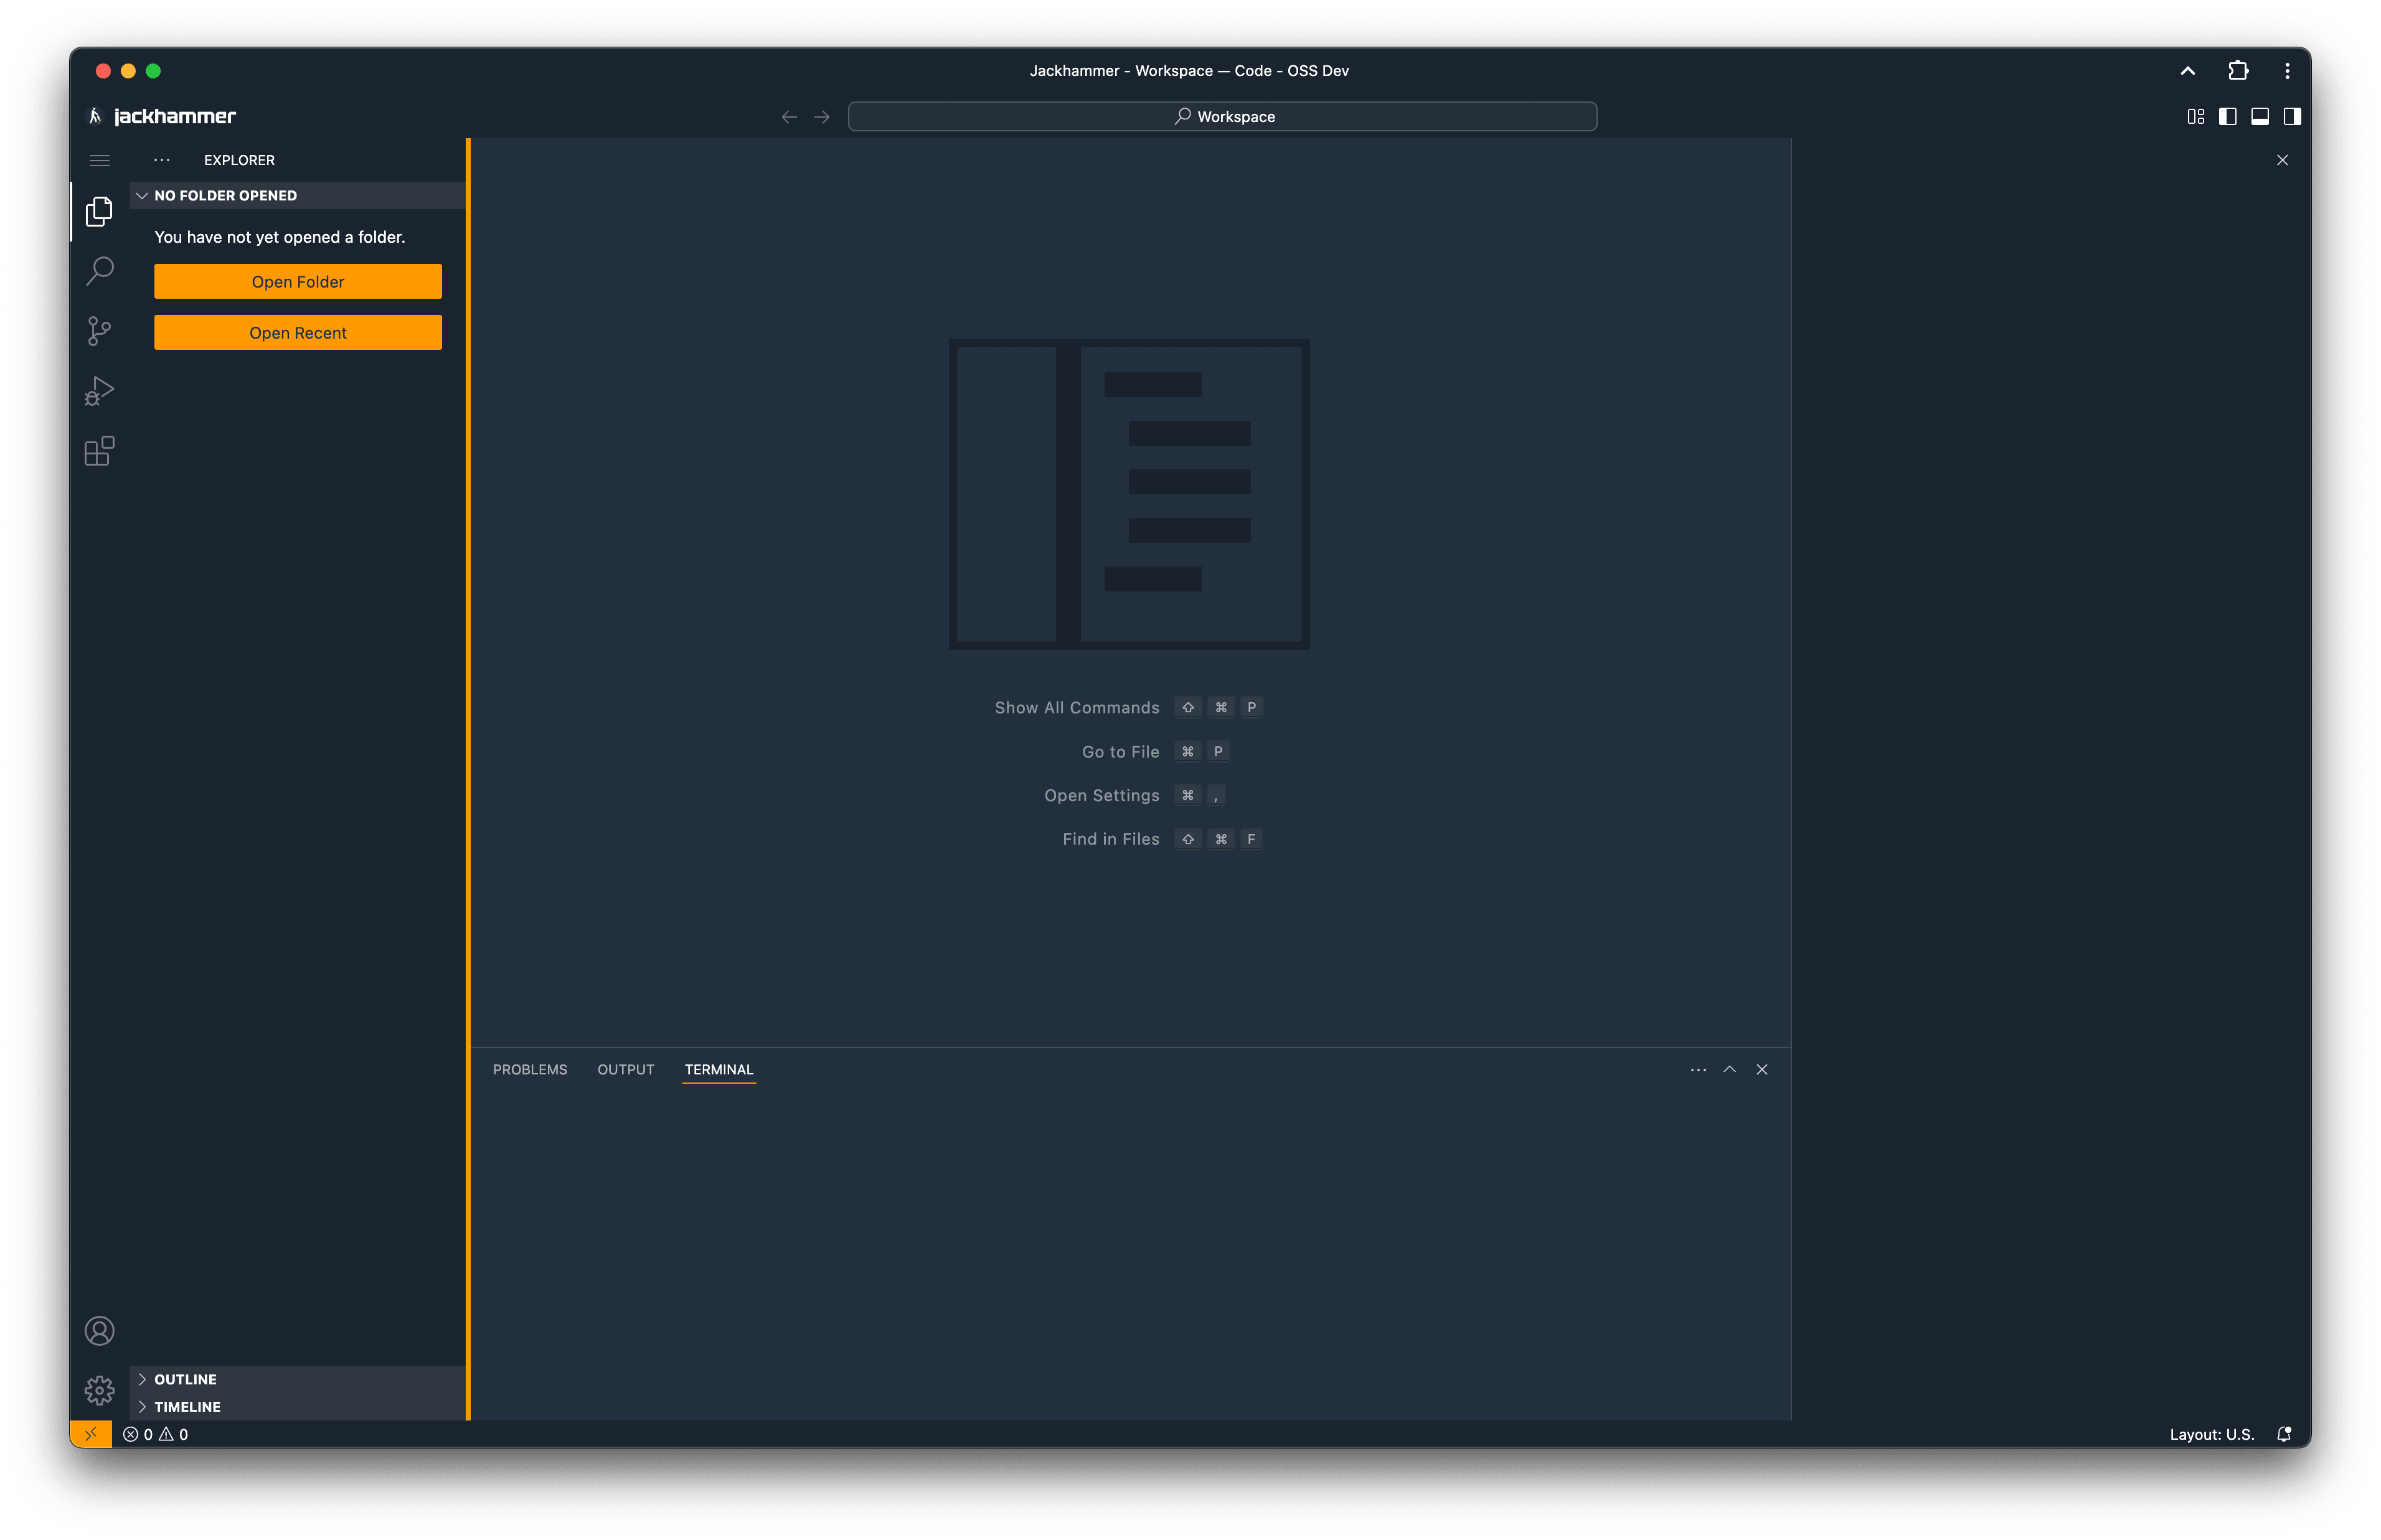Open panel more actions ellipsis
Viewport: 2381px width, 1540px height.
pos(1698,1070)
